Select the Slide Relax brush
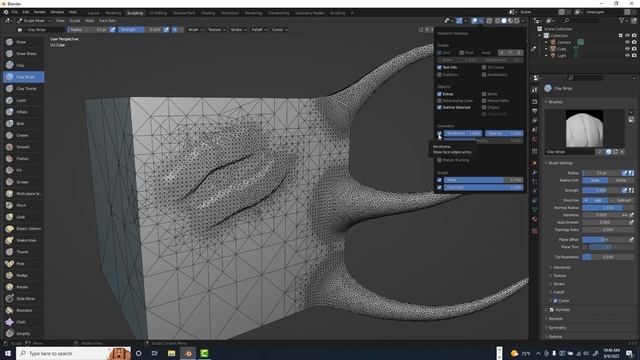The width and height of the screenshot is (640, 360). click(x=23, y=299)
